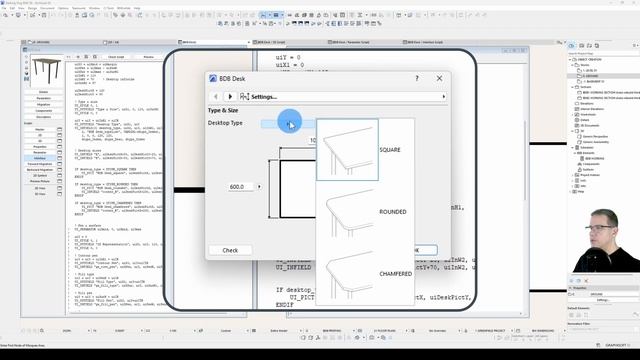The image size is (640, 360).
Task: Select the 2D Symbol button
Action: click(40, 175)
